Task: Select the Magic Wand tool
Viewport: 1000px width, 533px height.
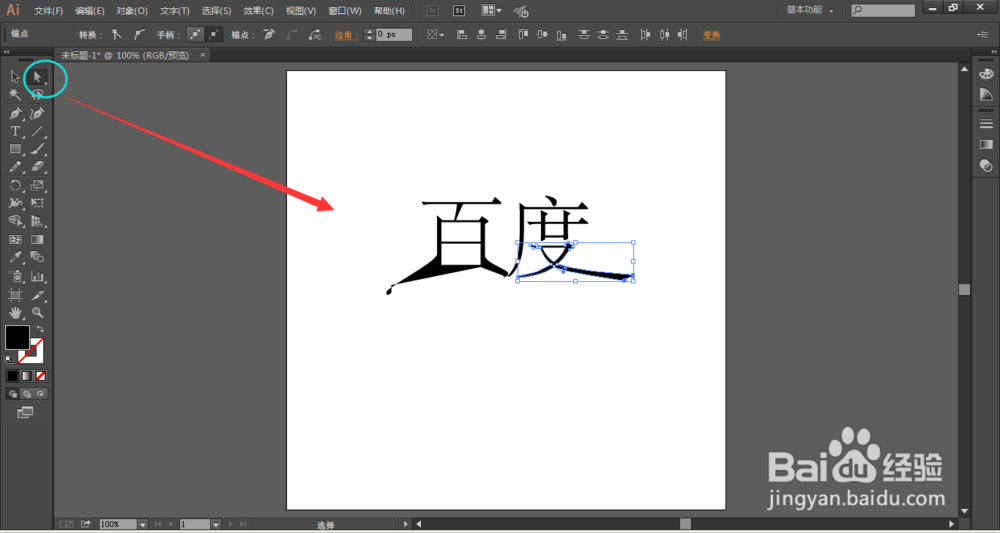Action: (15, 95)
